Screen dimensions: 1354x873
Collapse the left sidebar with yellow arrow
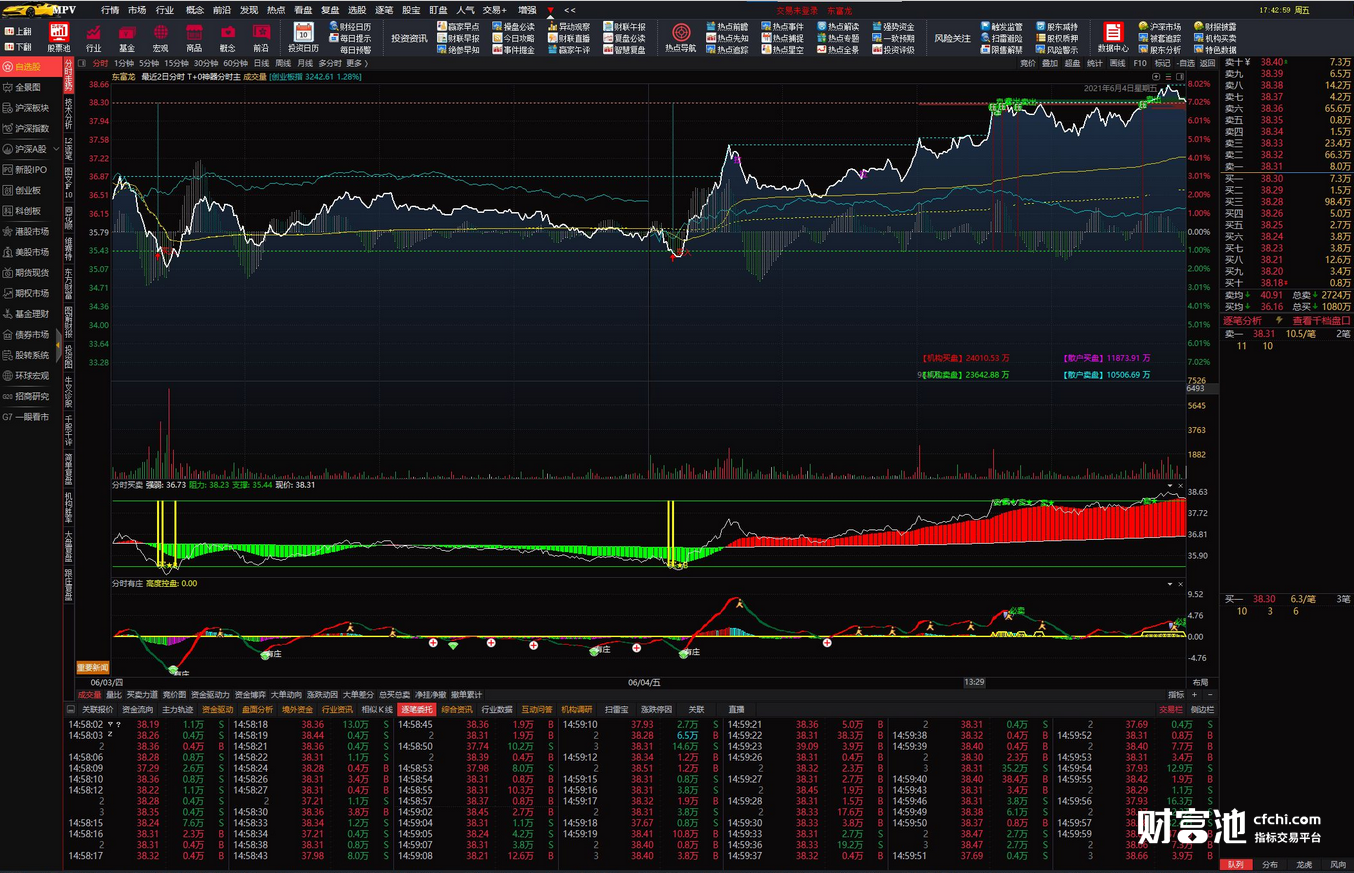click(x=58, y=346)
